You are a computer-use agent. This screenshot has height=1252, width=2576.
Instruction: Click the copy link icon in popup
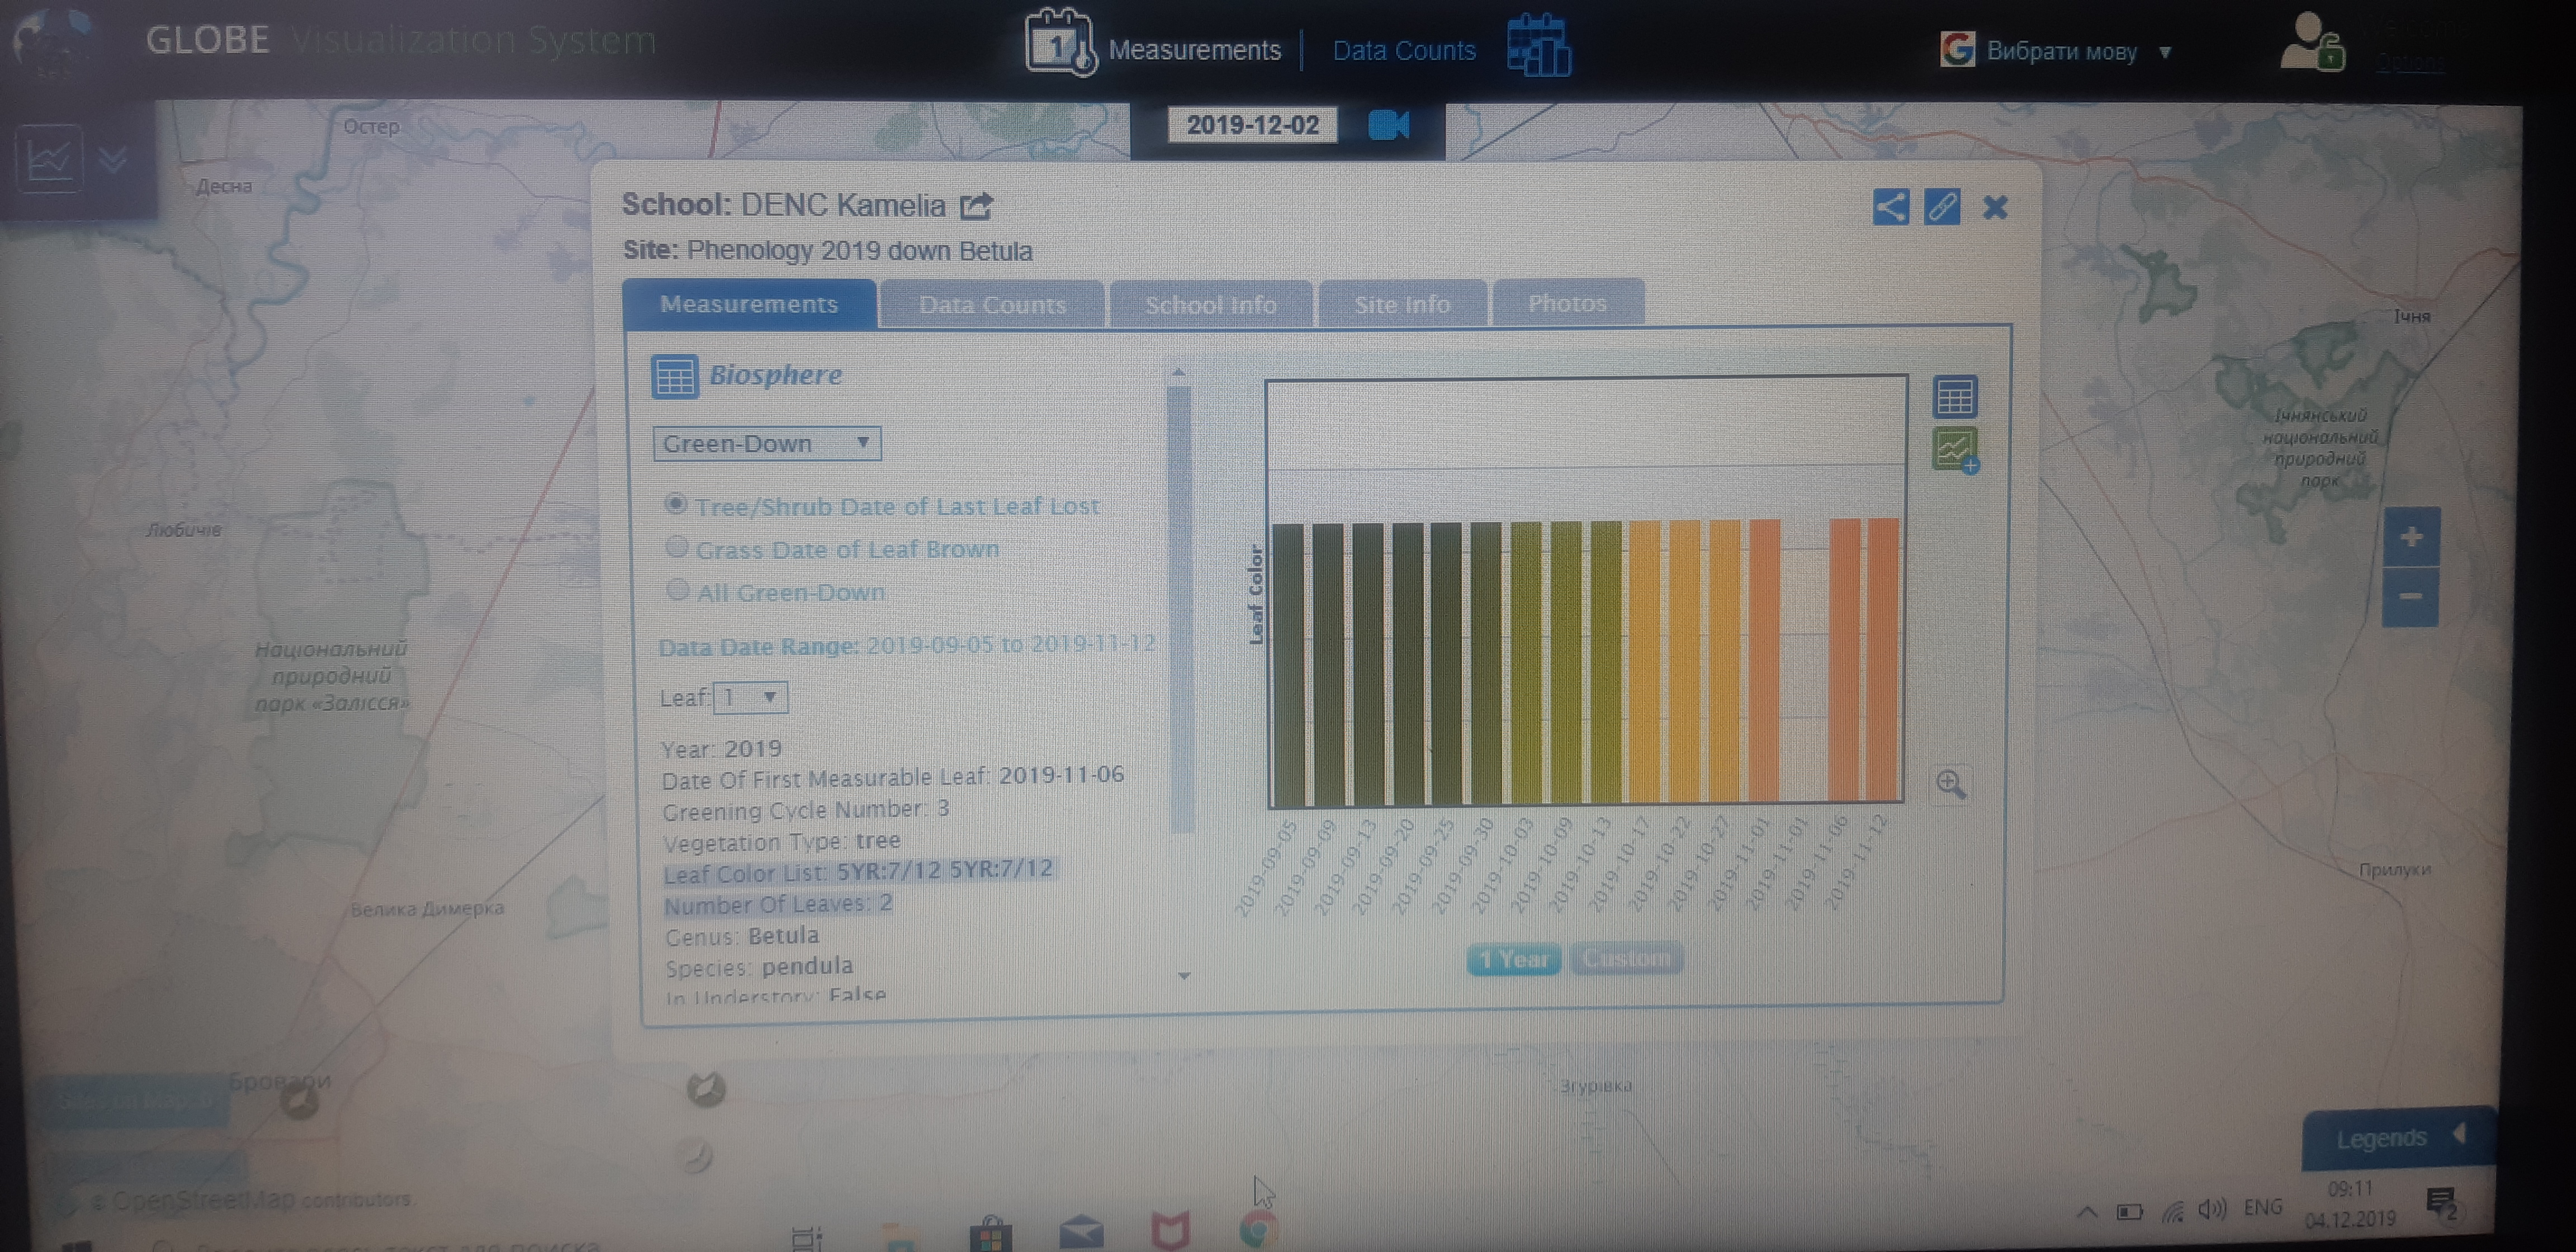pos(1942,207)
